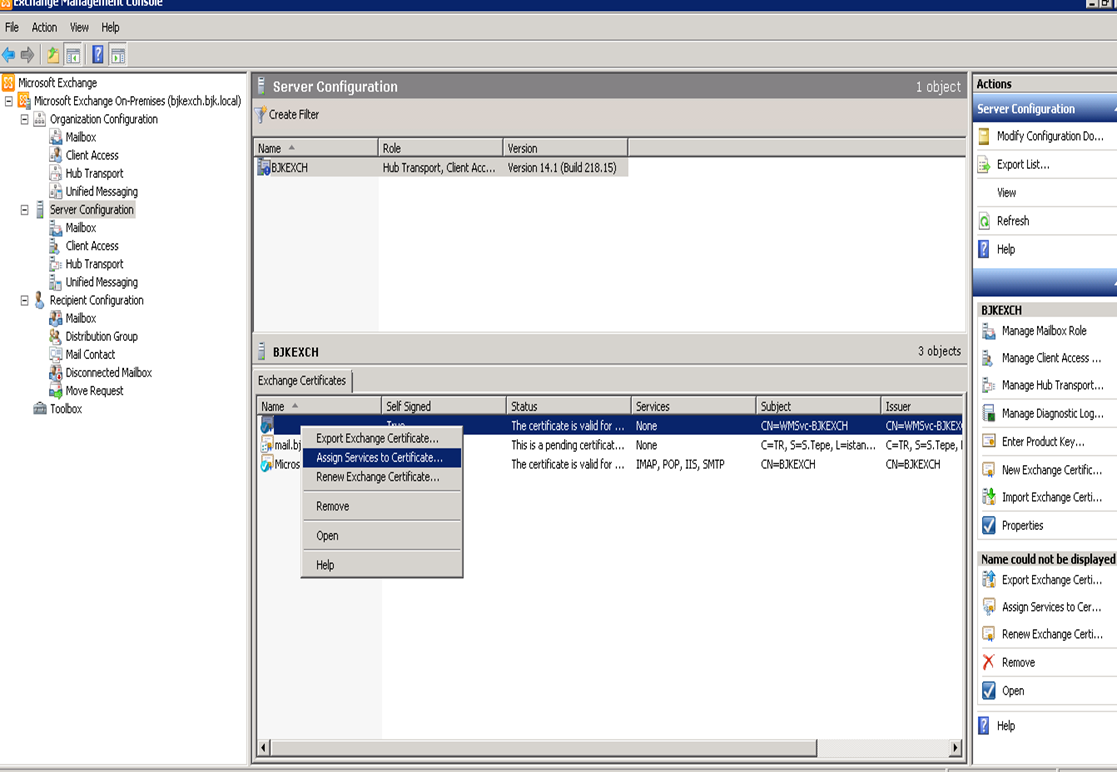
Task: Click the Modify Configuration Do... action icon
Action: 984,136
